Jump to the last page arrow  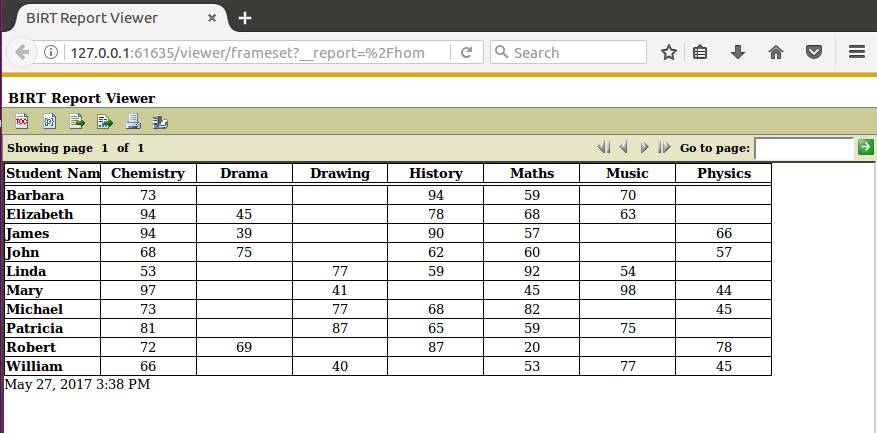[664, 148]
